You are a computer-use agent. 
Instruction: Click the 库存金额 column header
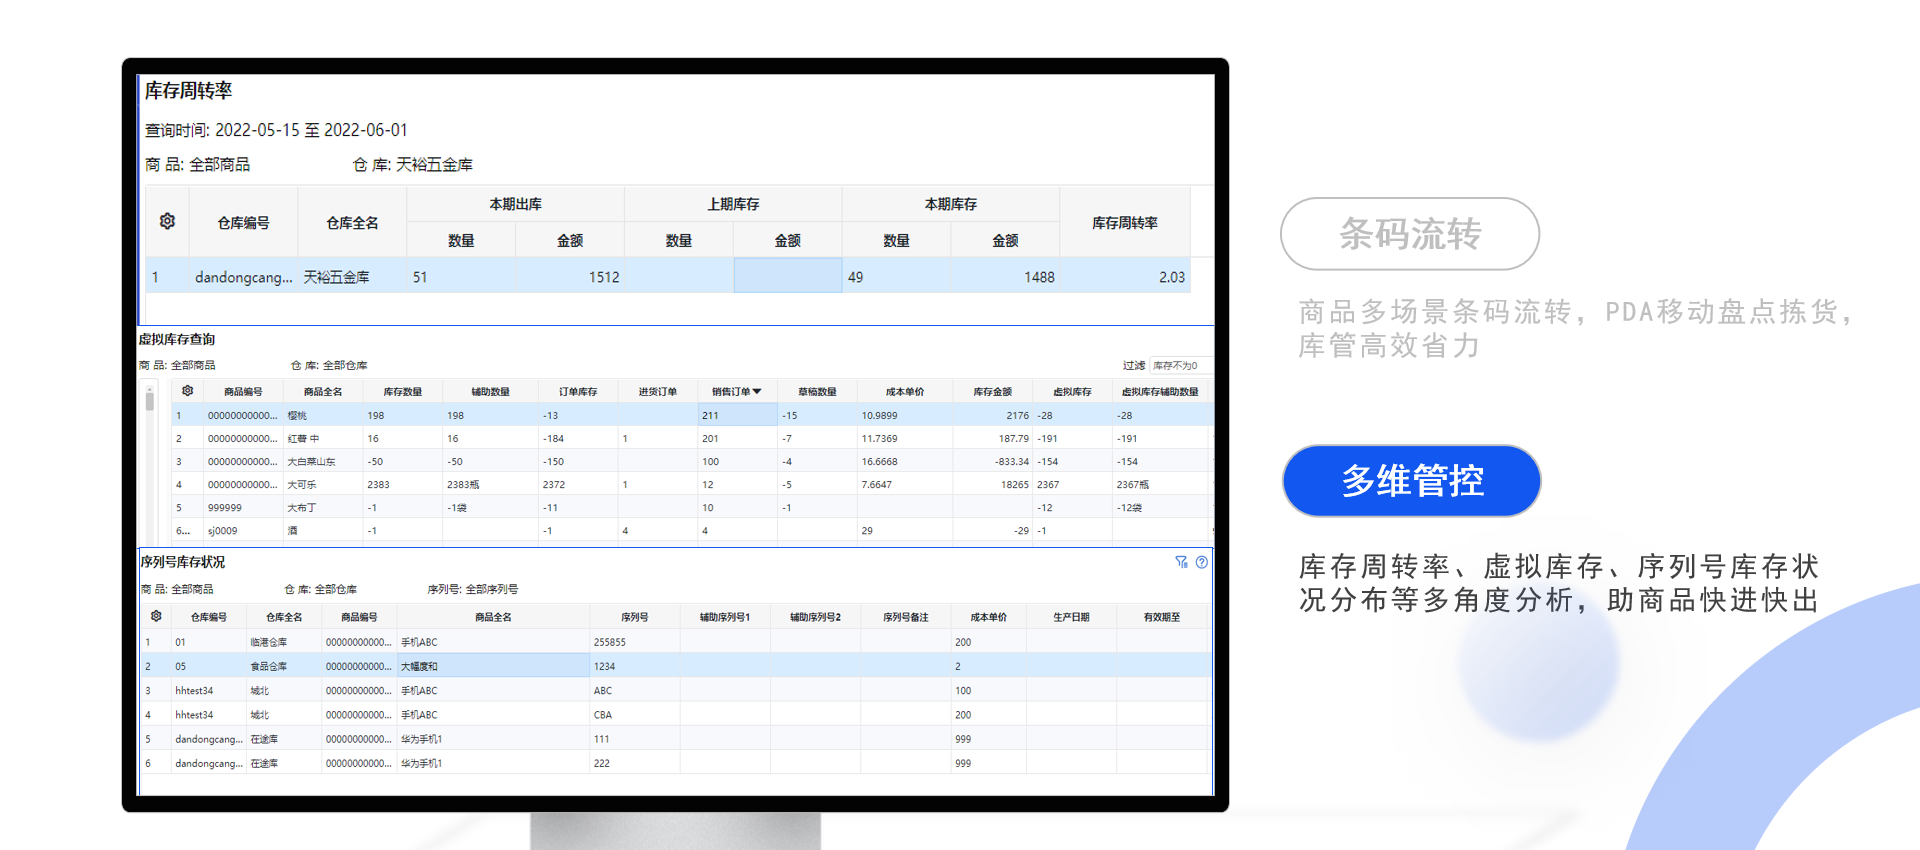pyautogui.click(x=993, y=392)
